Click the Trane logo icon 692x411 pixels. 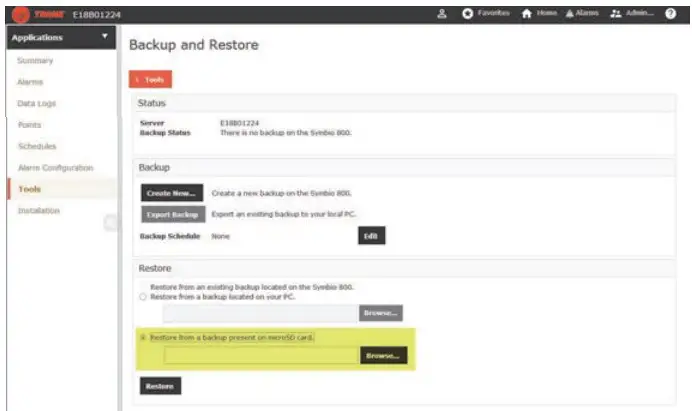20,15
